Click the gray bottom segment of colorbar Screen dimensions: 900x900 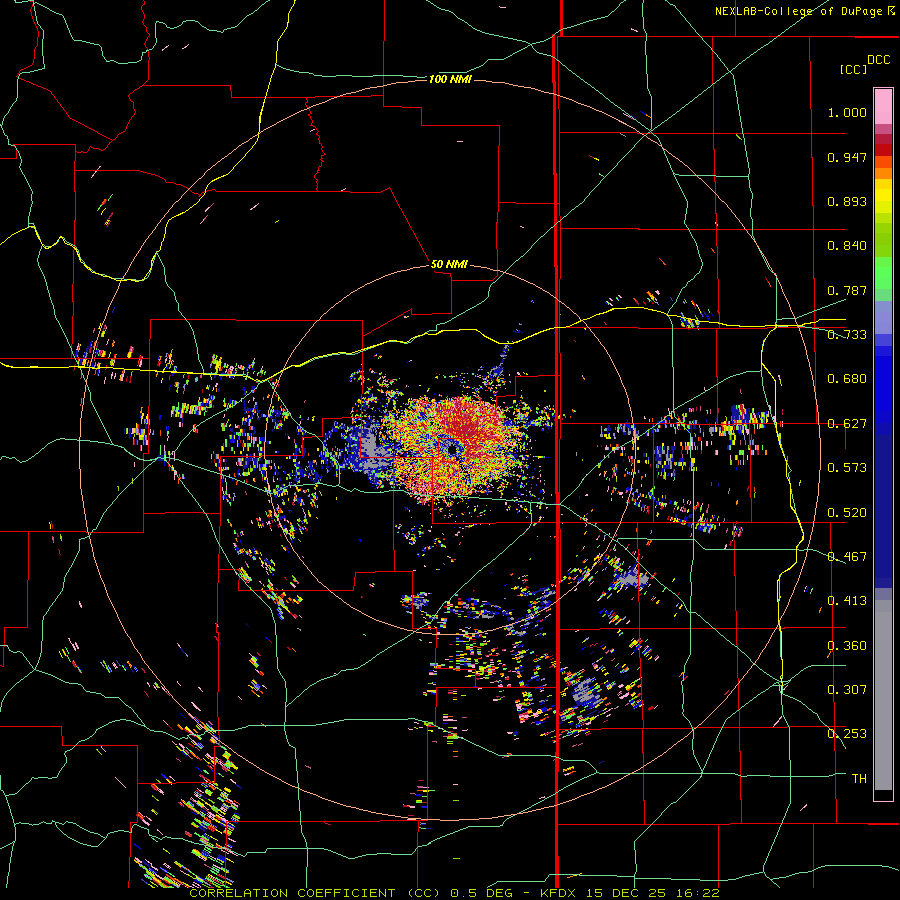tap(883, 695)
